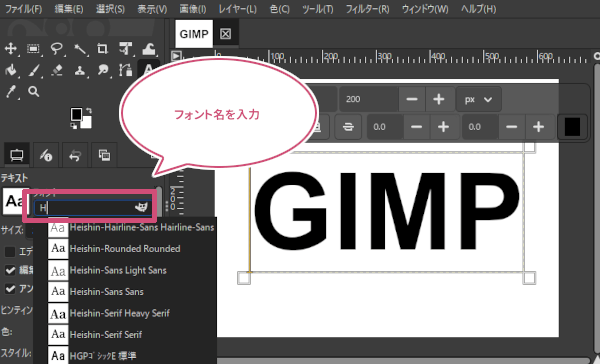Click the font icon inside the font field
Screen dimensions: 600x364
(141, 207)
